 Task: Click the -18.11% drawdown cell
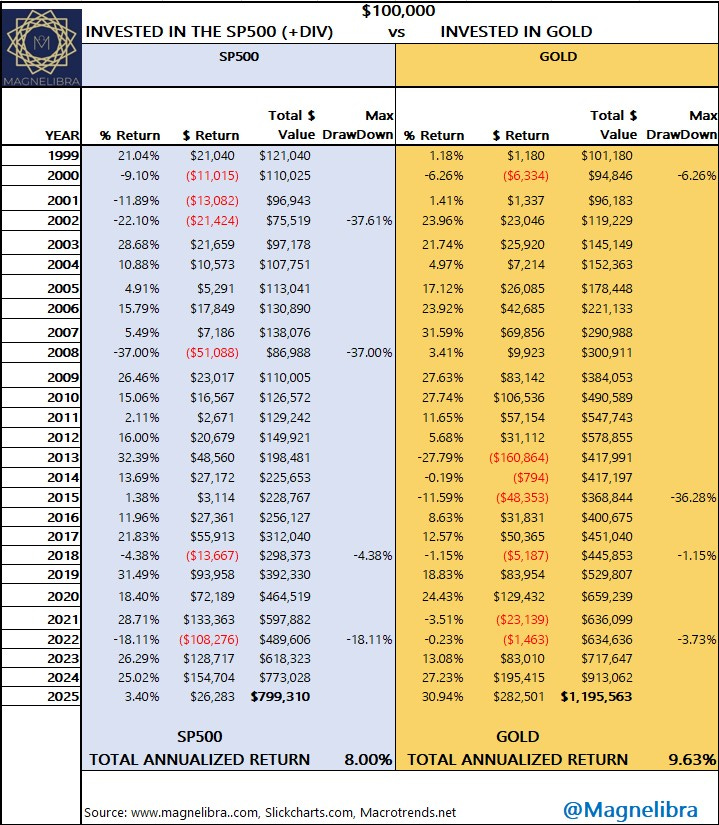[369, 640]
